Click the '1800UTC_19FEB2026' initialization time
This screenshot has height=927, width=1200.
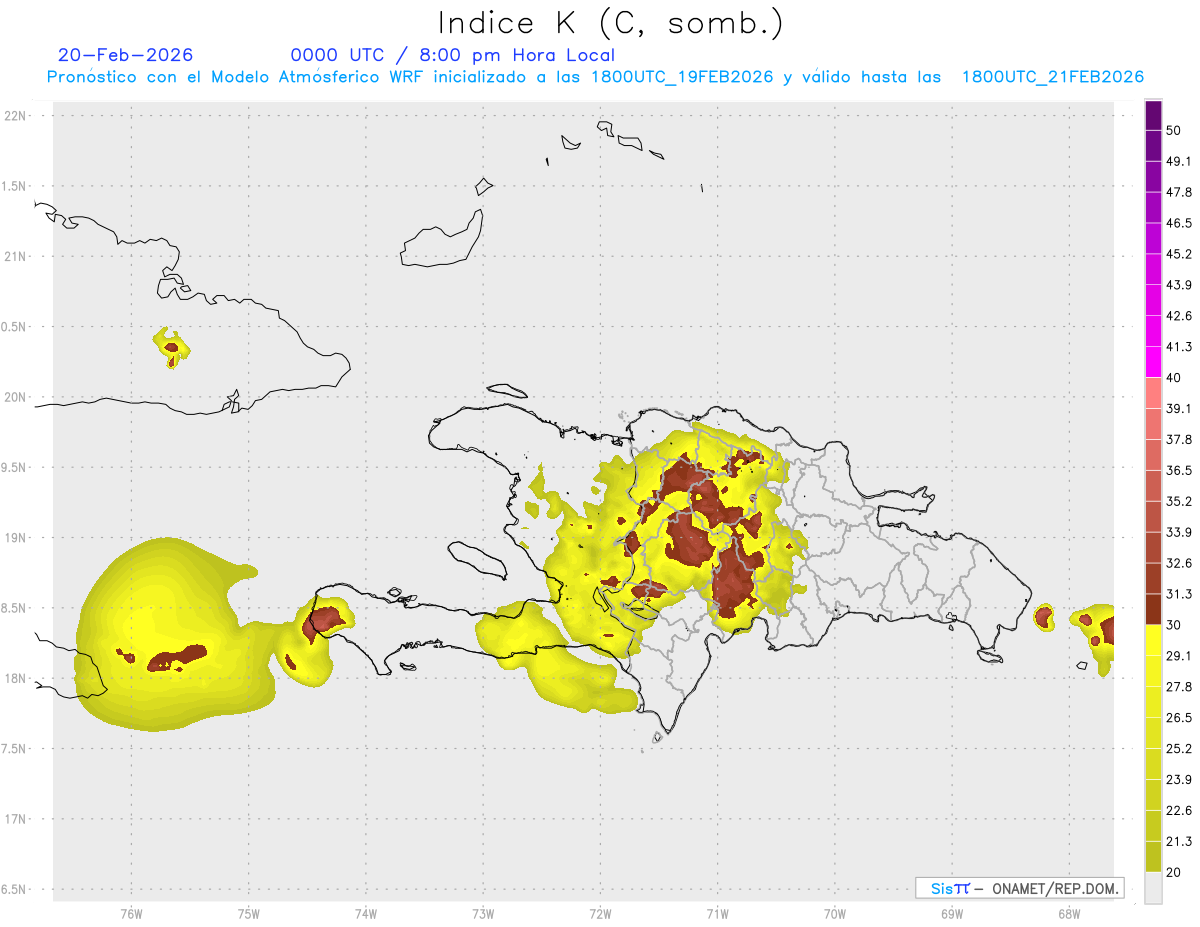(682, 77)
